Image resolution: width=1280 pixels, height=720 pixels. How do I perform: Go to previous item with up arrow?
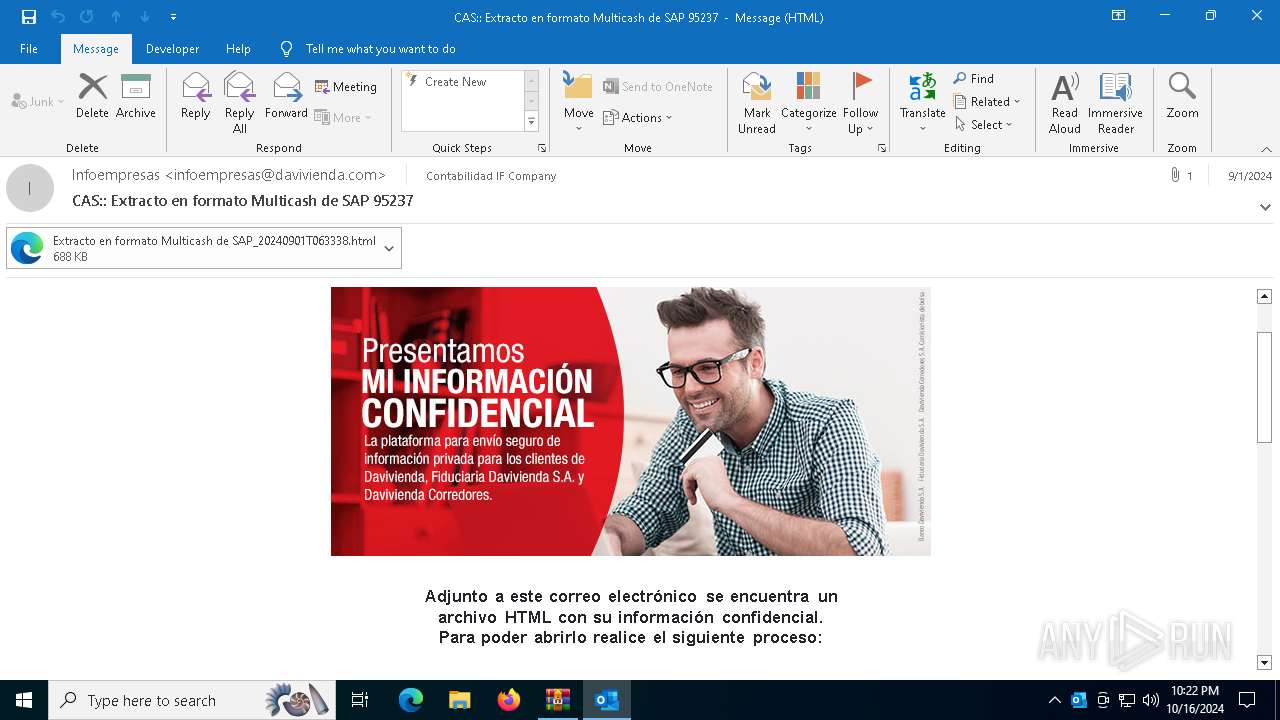pyautogui.click(x=116, y=17)
